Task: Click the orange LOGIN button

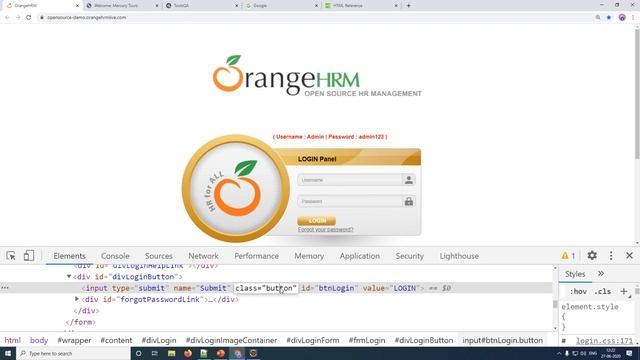Action: point(316,220)
